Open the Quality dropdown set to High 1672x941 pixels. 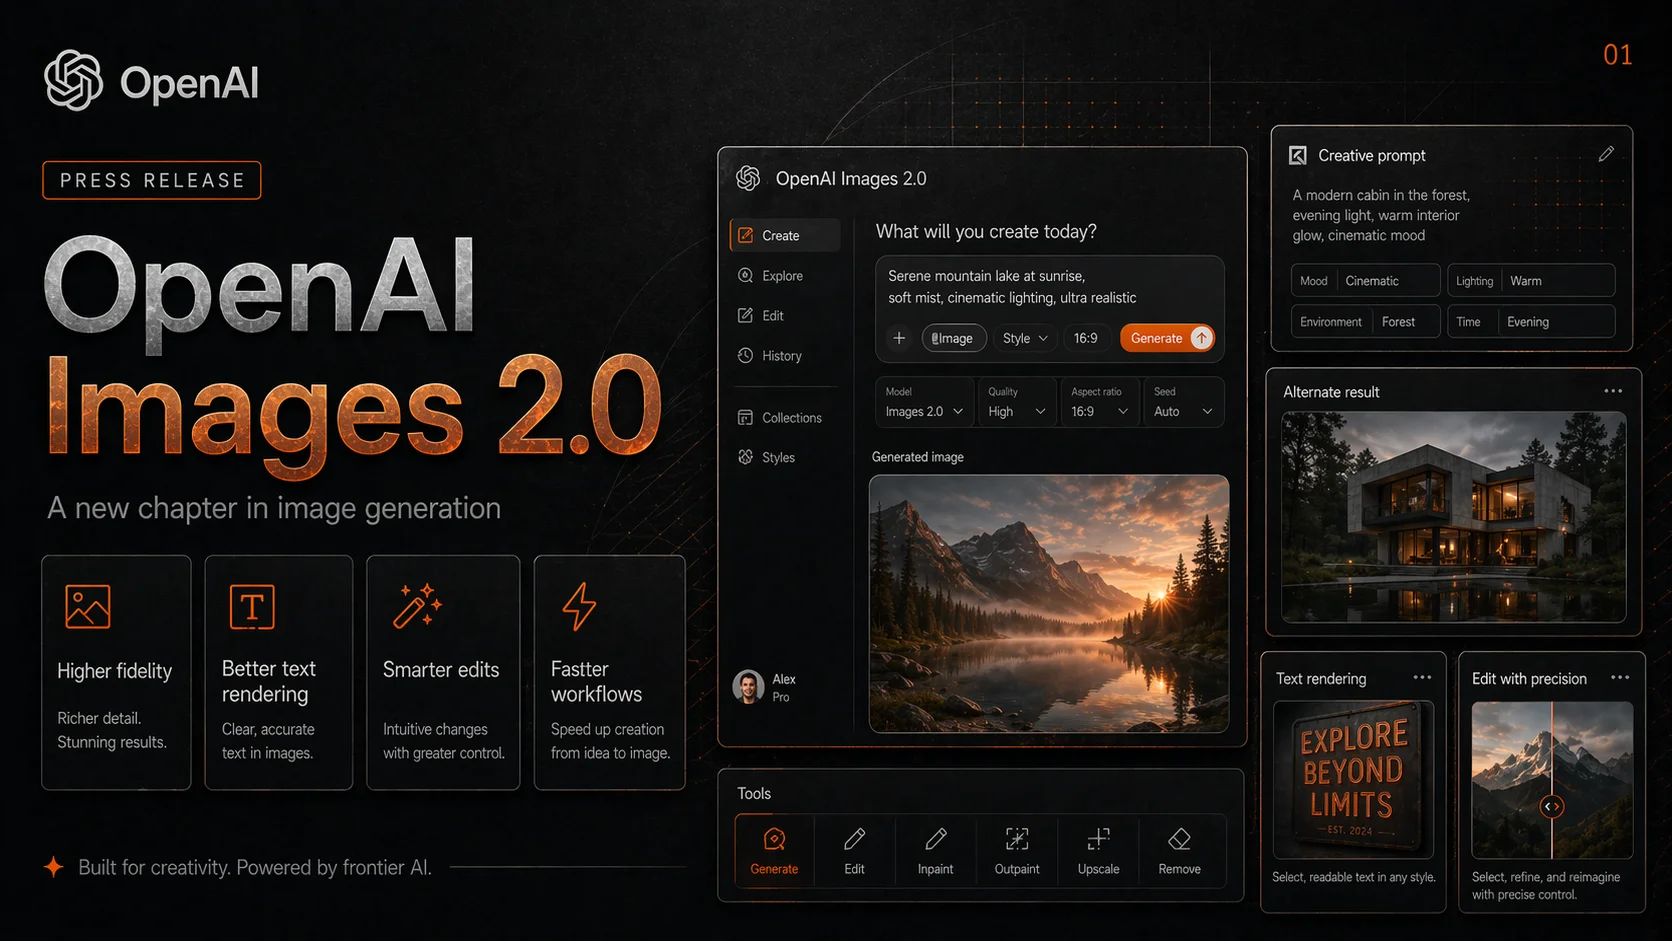1016,401
